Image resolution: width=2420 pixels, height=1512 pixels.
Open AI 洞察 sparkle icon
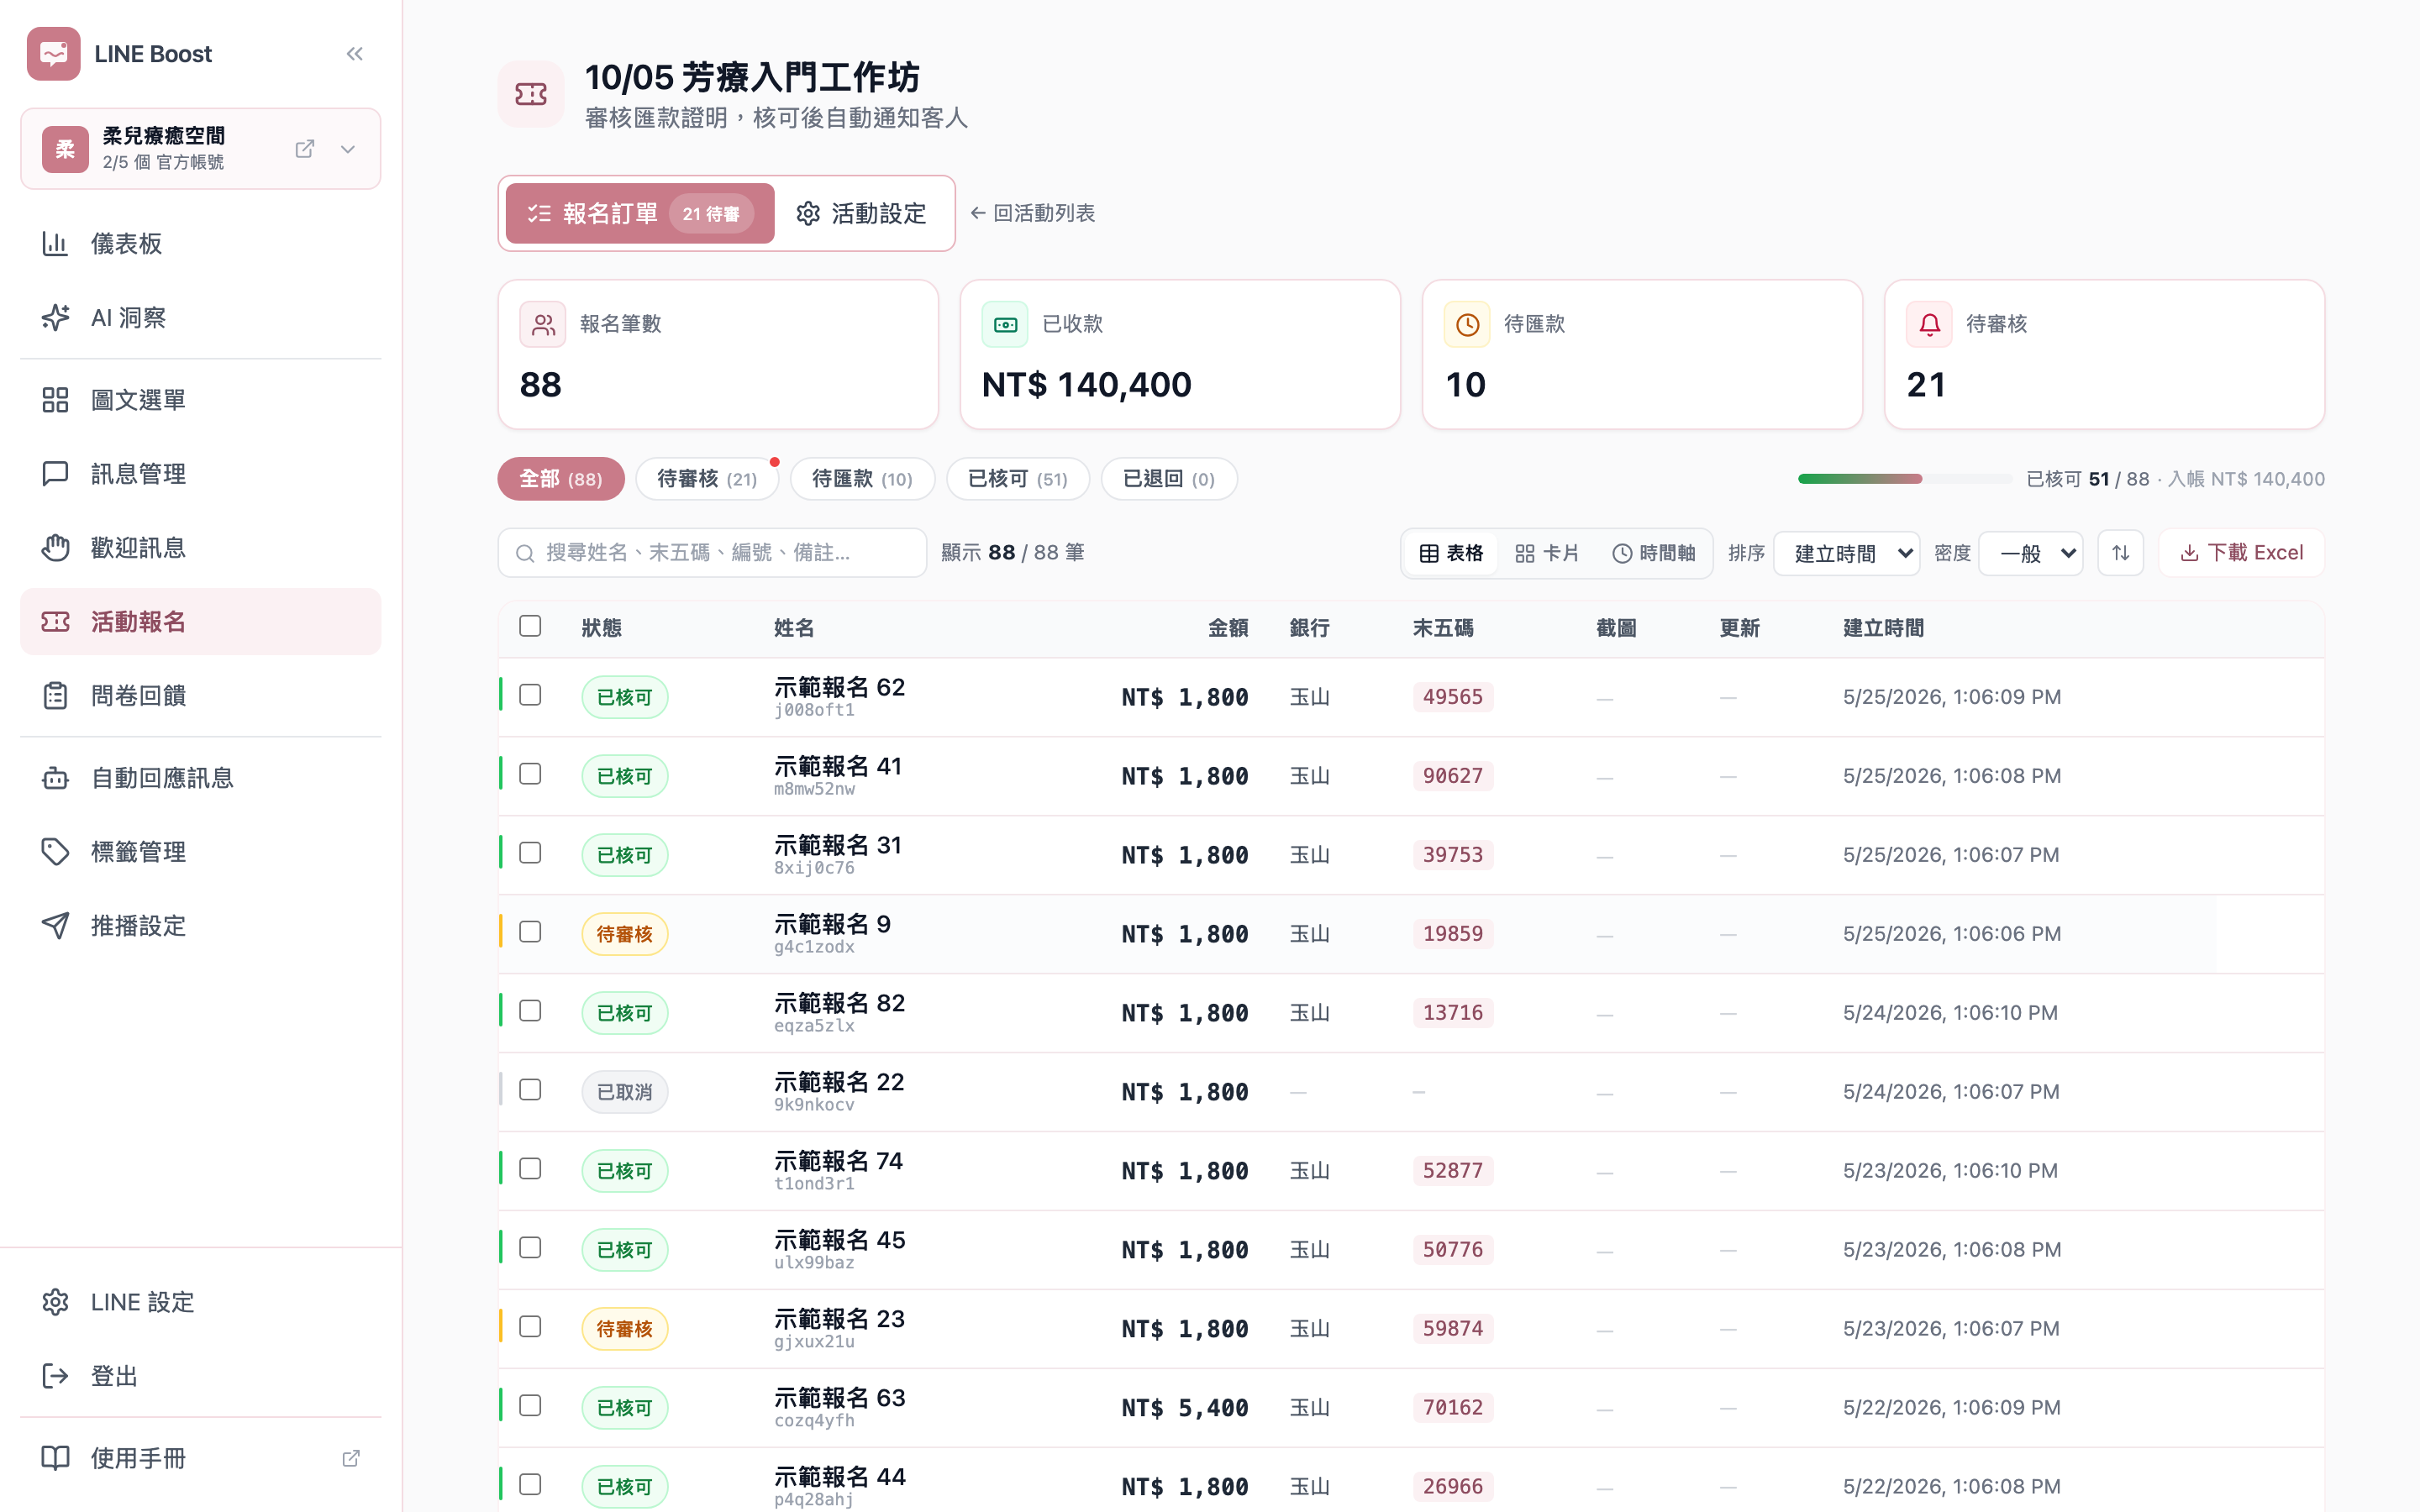(55, 317)
